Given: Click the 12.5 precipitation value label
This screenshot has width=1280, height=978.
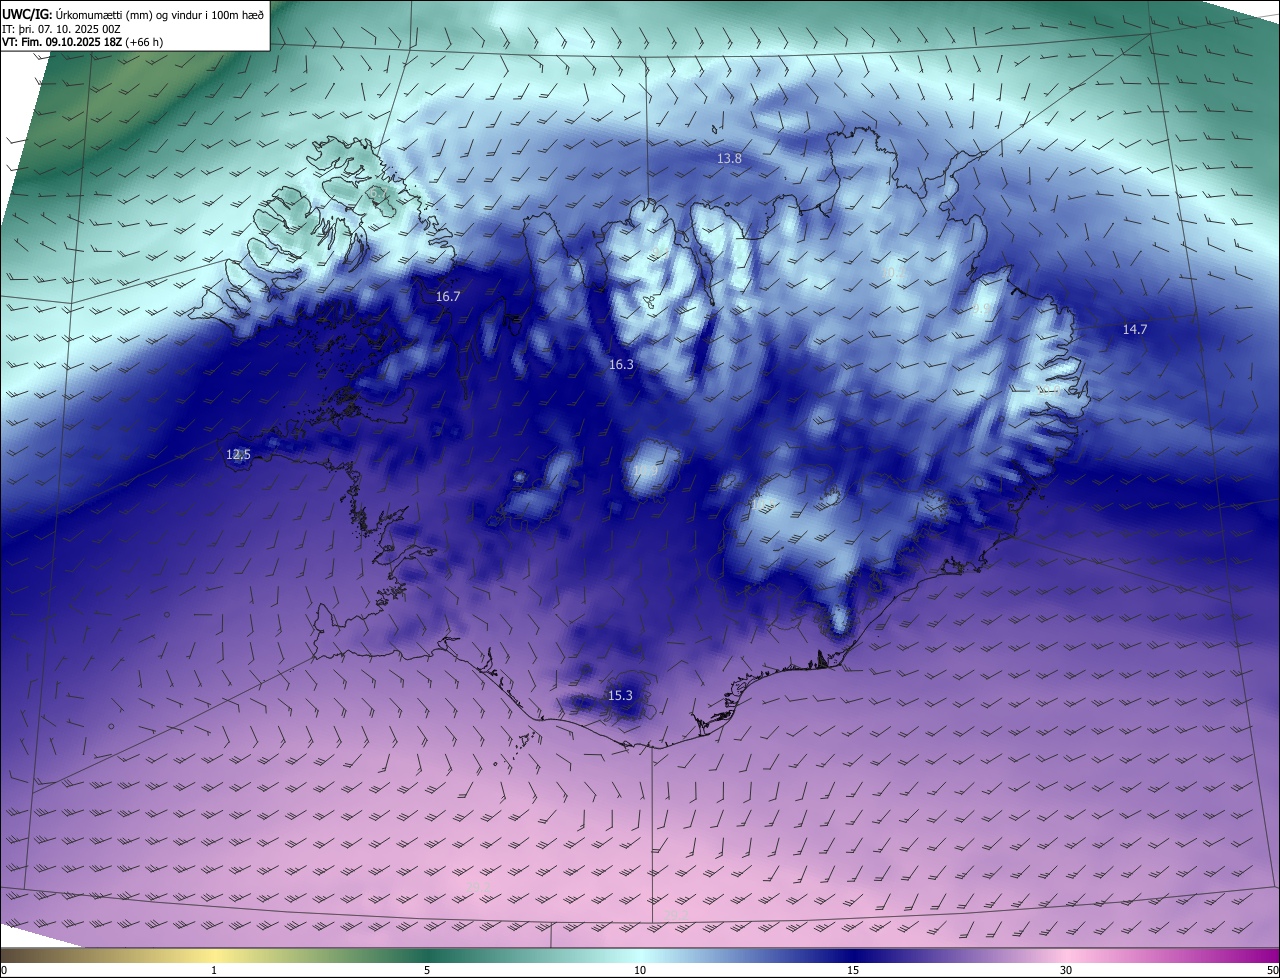Looking at the screenshot, I should (238, 454).
